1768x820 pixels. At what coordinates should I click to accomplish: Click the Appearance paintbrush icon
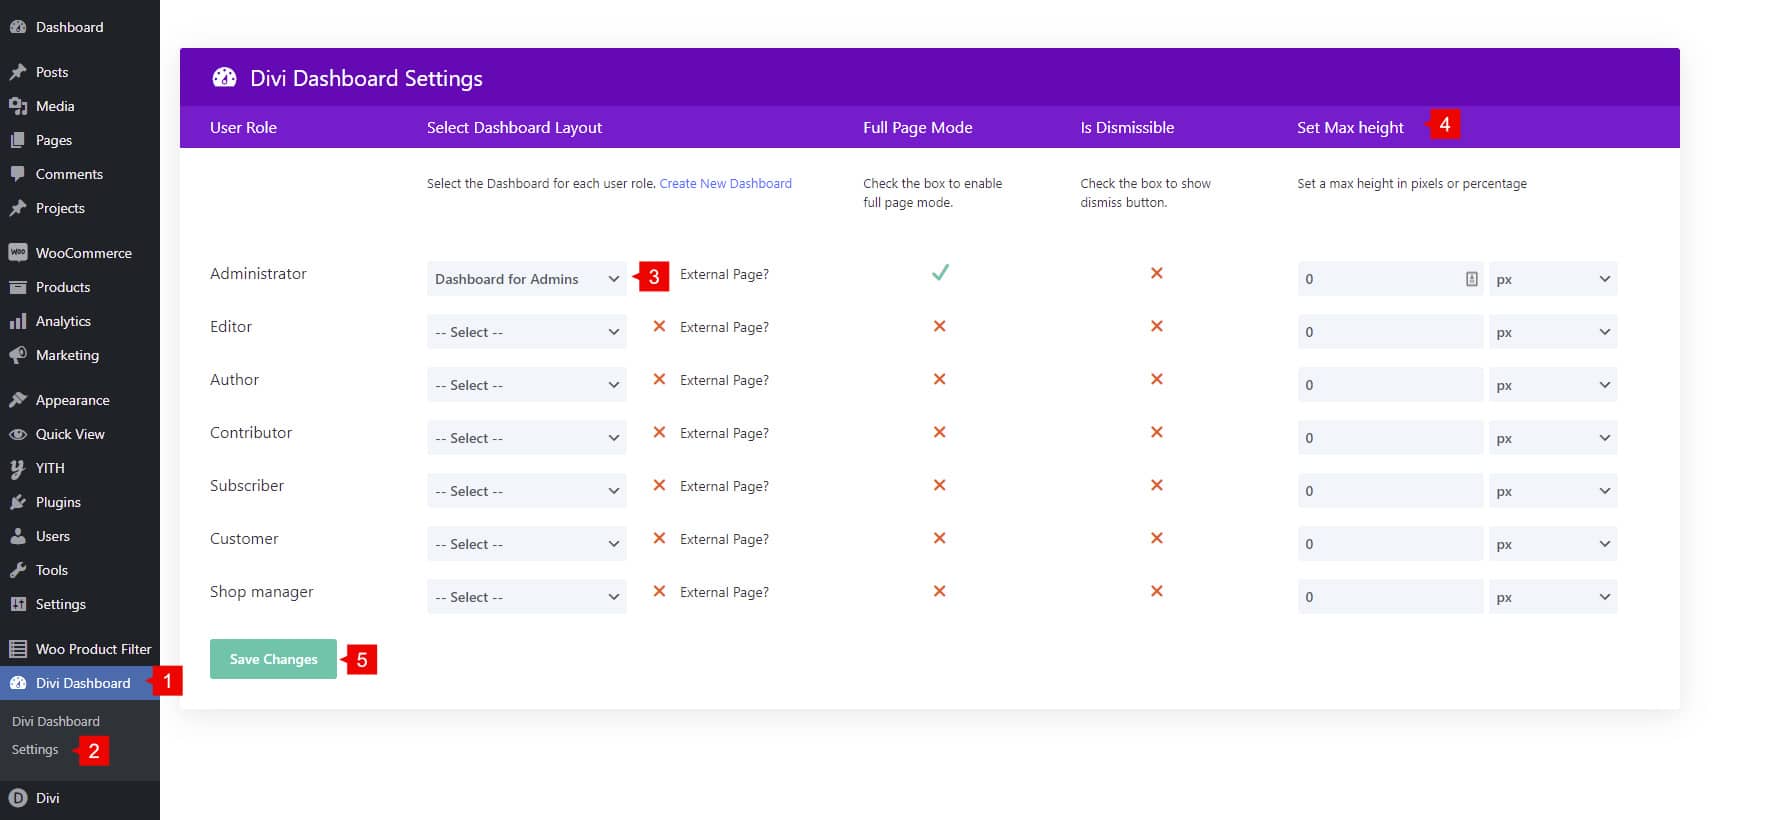(x=18, y=400)
